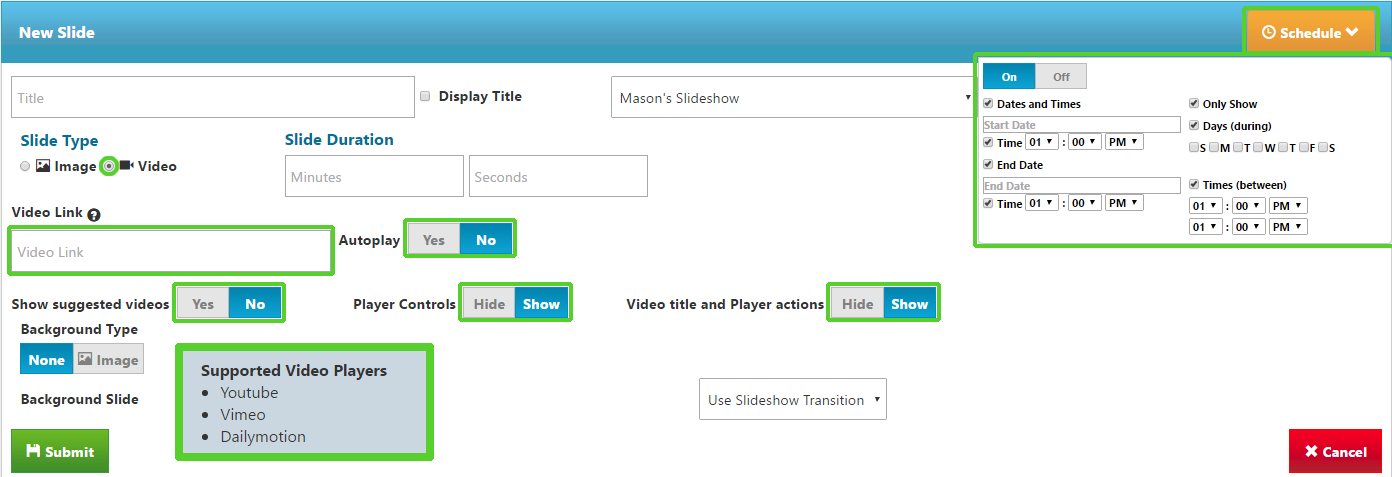Enable the Display Title checkbox
The width and height of the screenshot is (1392, 477).
(425, 97)
